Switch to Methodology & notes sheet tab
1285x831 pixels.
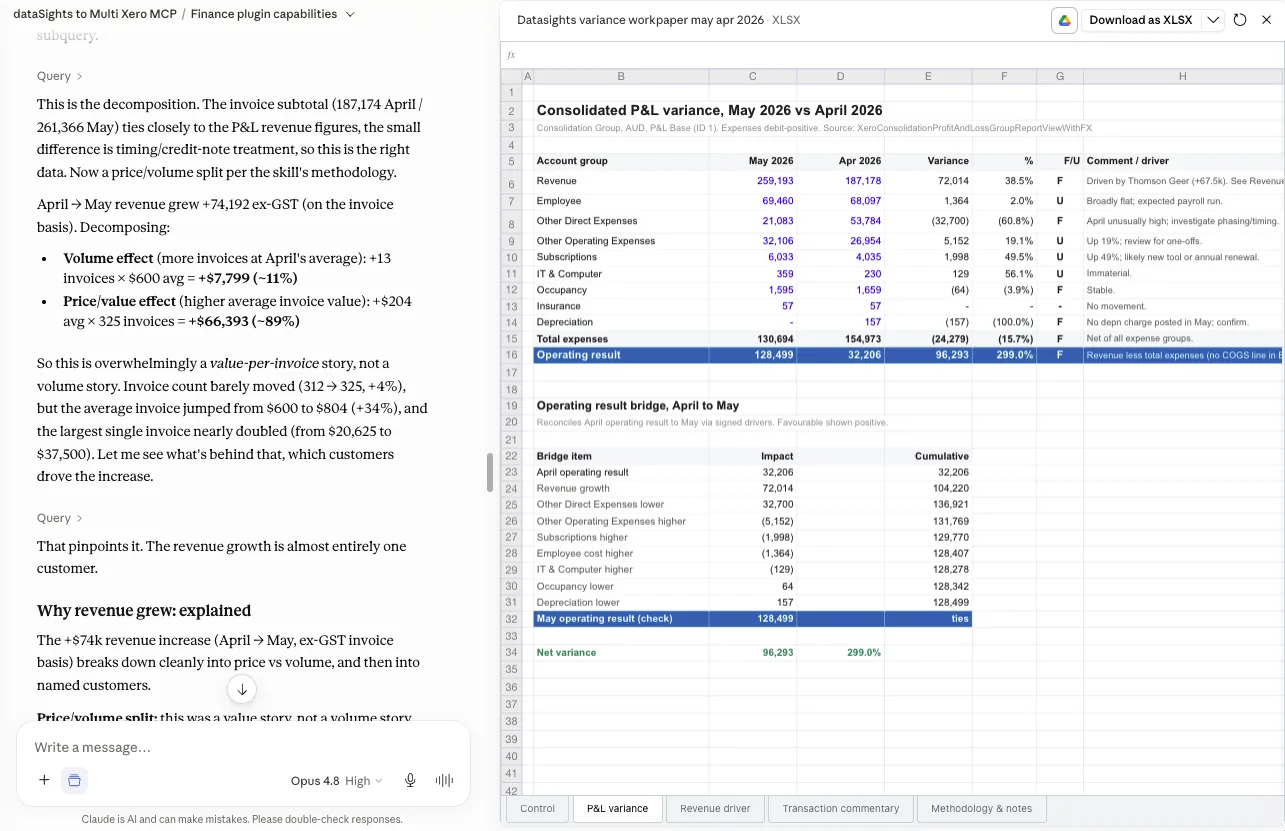981,808
